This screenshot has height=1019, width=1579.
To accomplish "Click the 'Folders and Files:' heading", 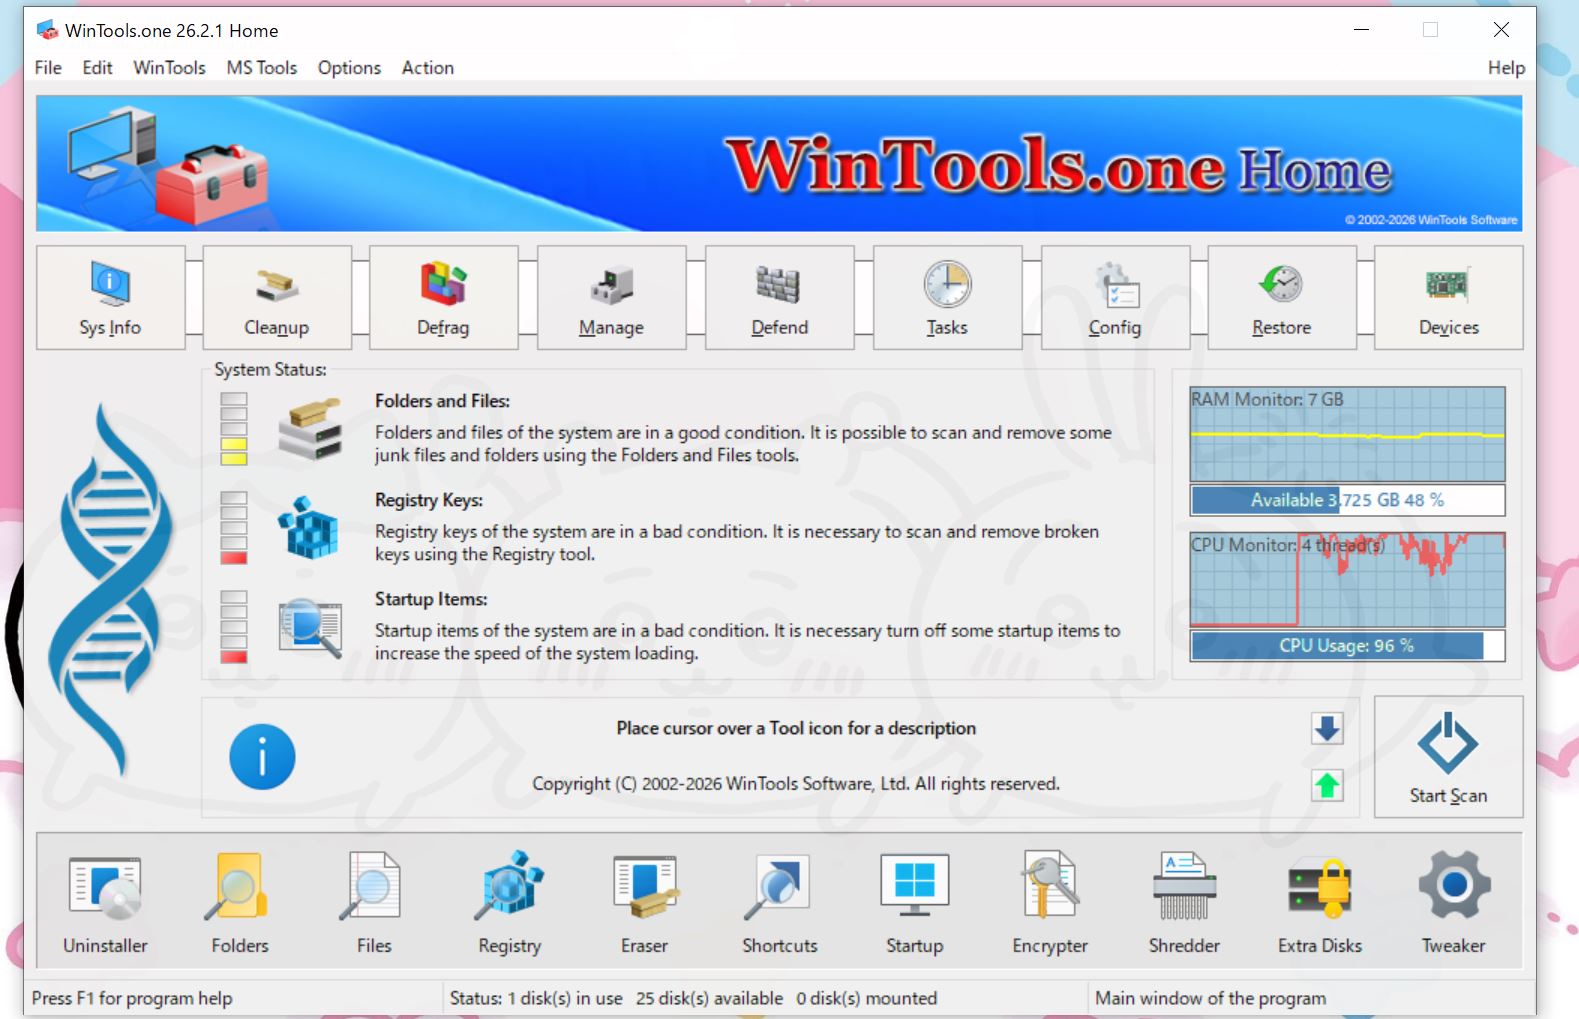I will (x=442, y=401).
